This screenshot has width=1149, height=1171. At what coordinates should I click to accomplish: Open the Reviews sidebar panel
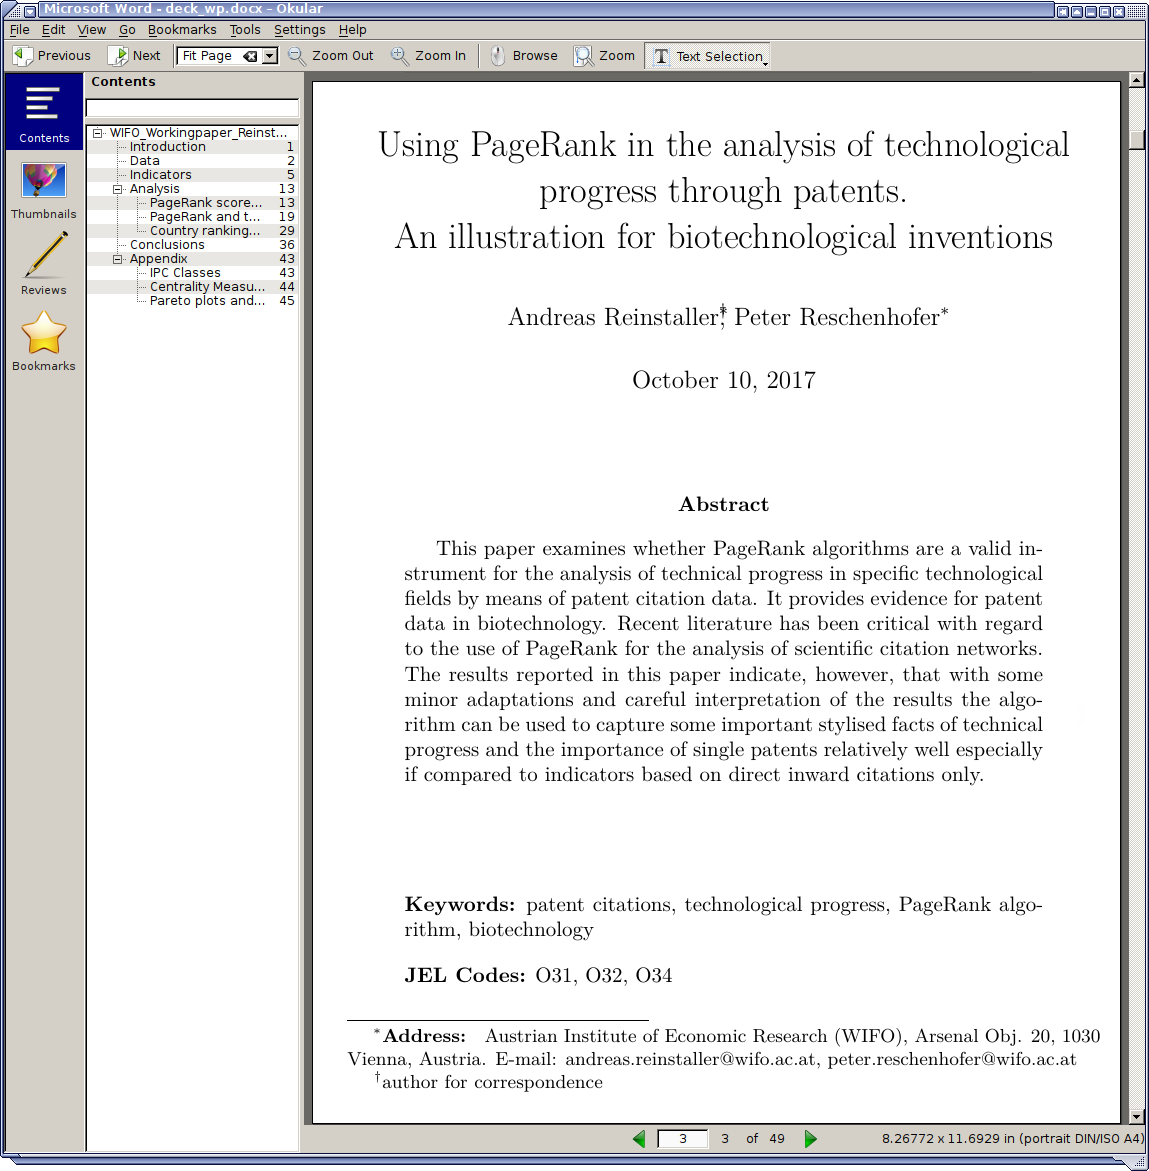44,264
